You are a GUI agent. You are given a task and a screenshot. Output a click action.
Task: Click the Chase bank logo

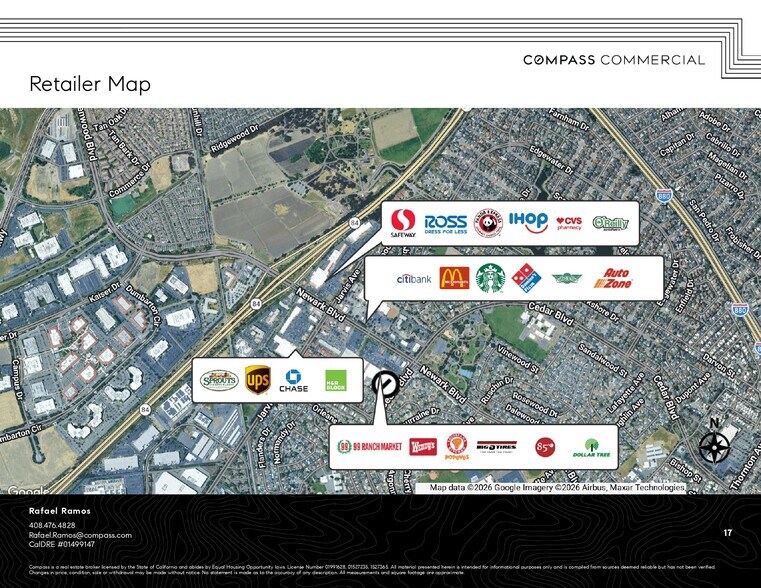294,381
